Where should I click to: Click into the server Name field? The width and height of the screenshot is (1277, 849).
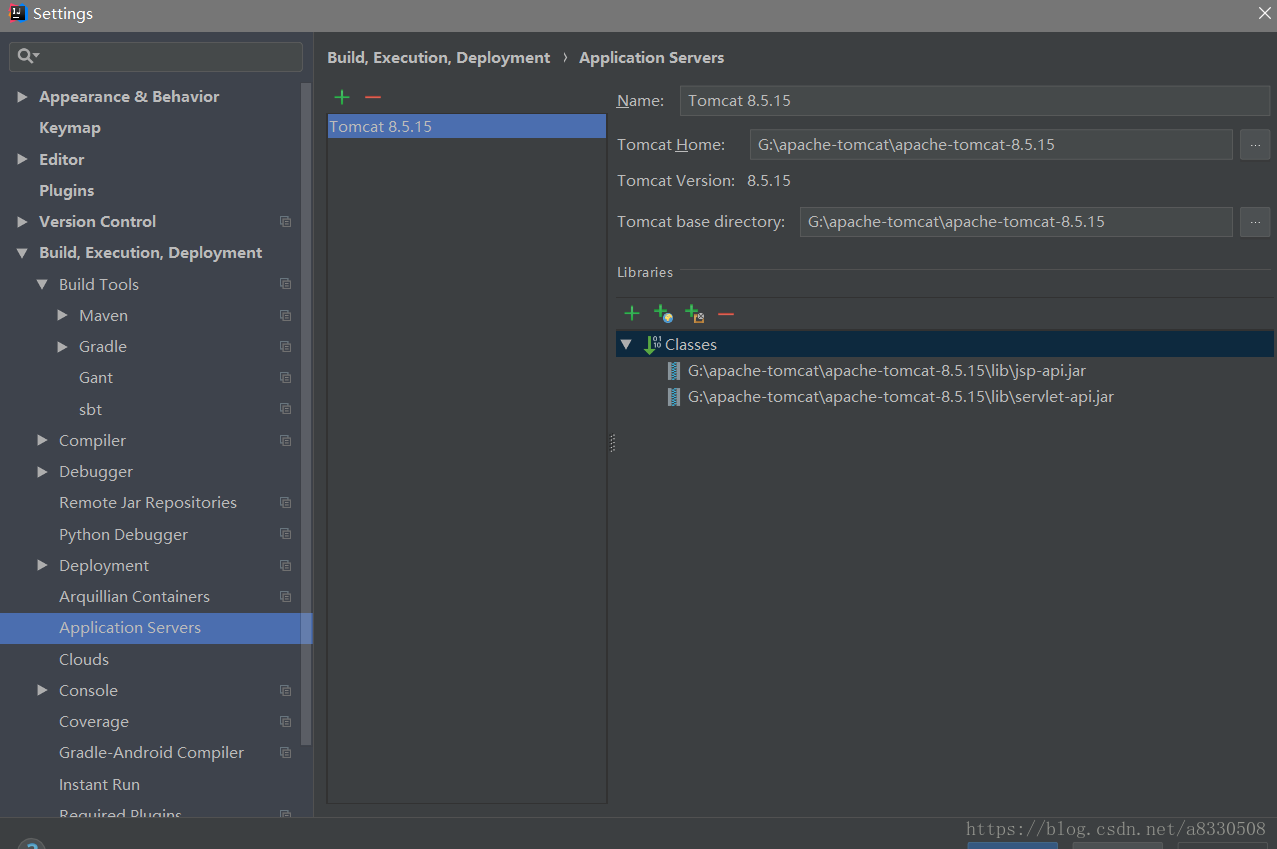[x=975, y=100]
